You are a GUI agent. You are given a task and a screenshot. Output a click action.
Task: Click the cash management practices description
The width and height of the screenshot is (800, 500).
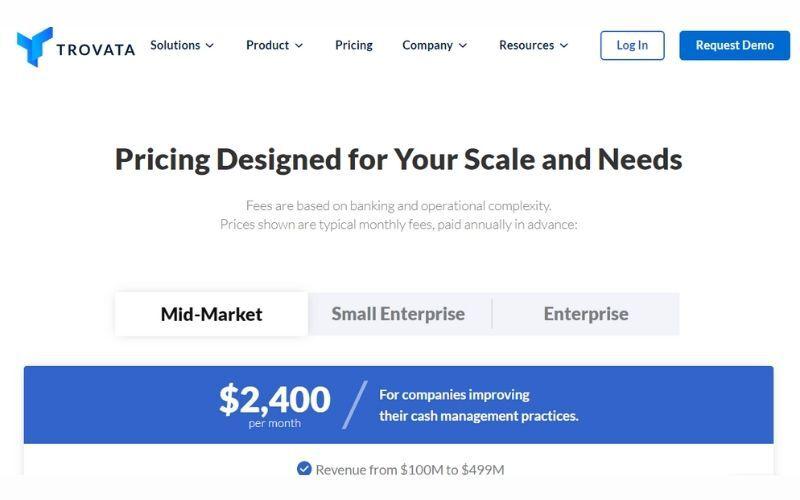pyautogui.click(x=478, y=405)
